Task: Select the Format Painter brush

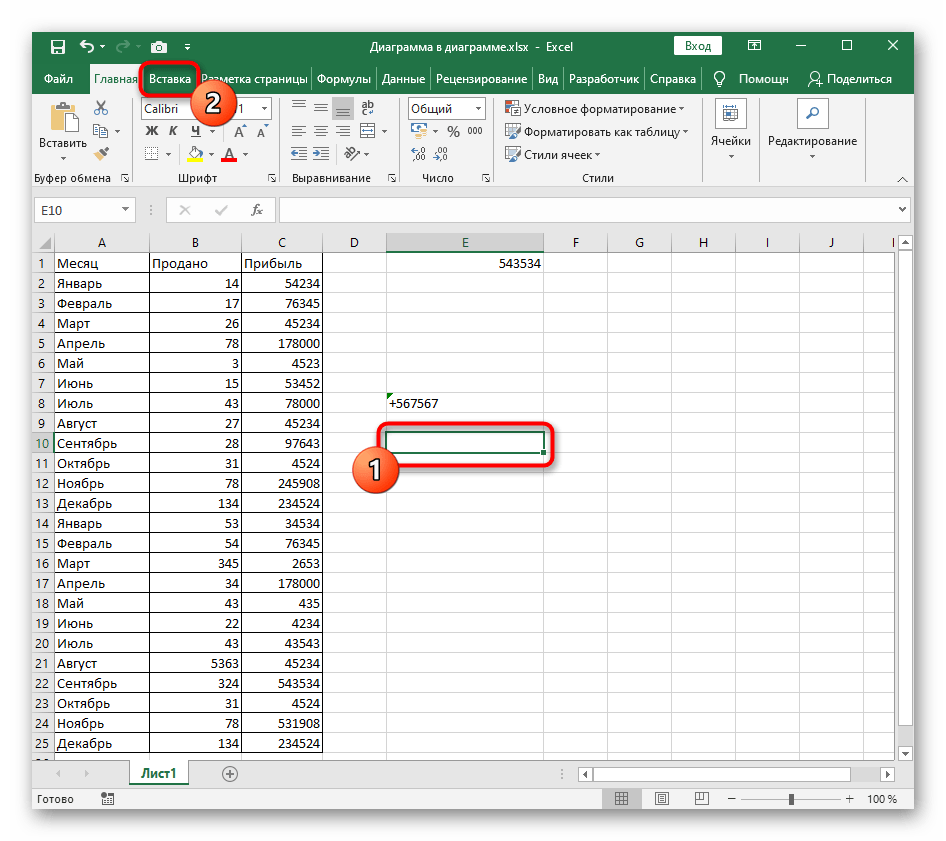Action: (x=101, y=154)
